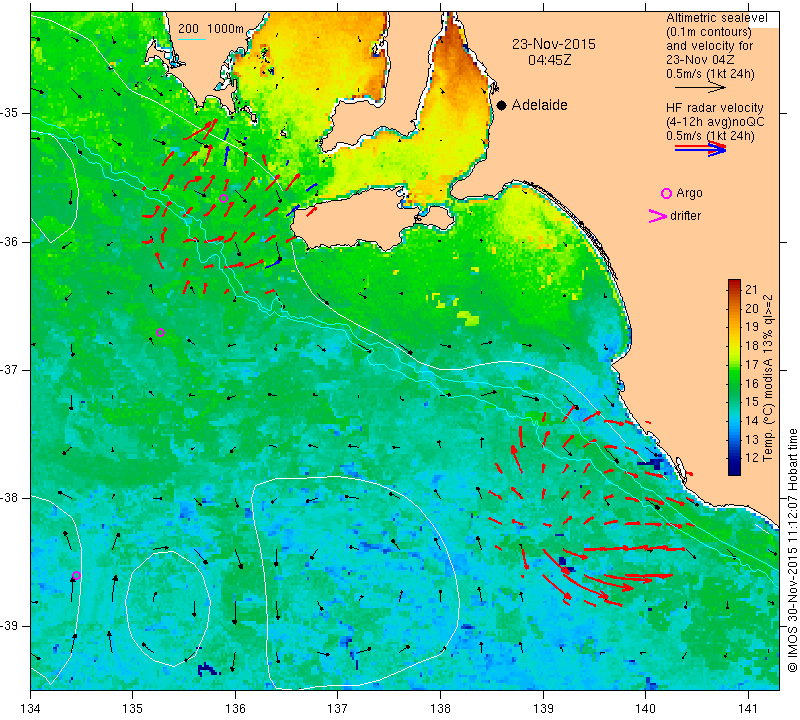Click the colorbar value 21
This screenshot has height=720, width=800.
tap(752, 290)
